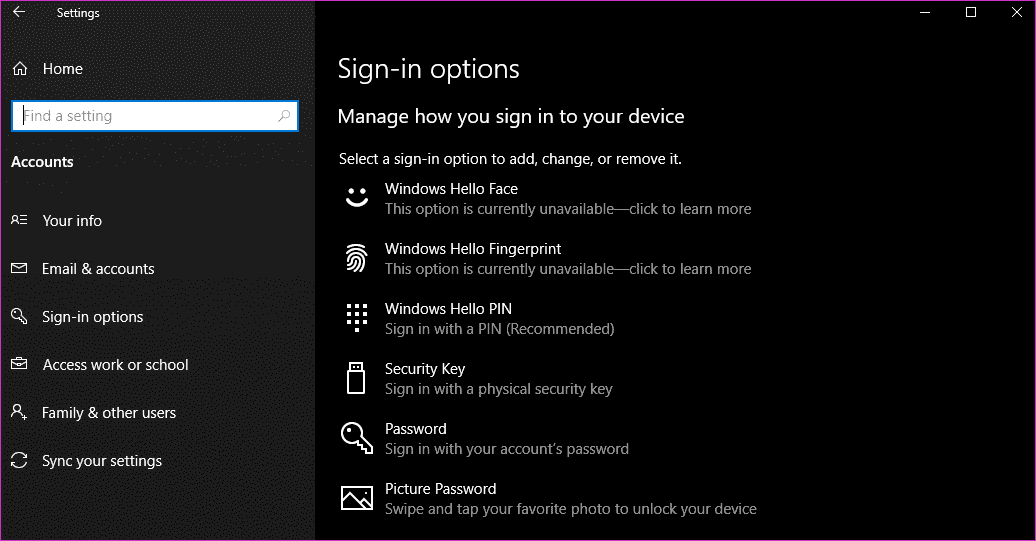The height and width of the screenshot is (541, 1036).
Task: Click 'Sign in with a physical security key'
Action: click(499, 389)
